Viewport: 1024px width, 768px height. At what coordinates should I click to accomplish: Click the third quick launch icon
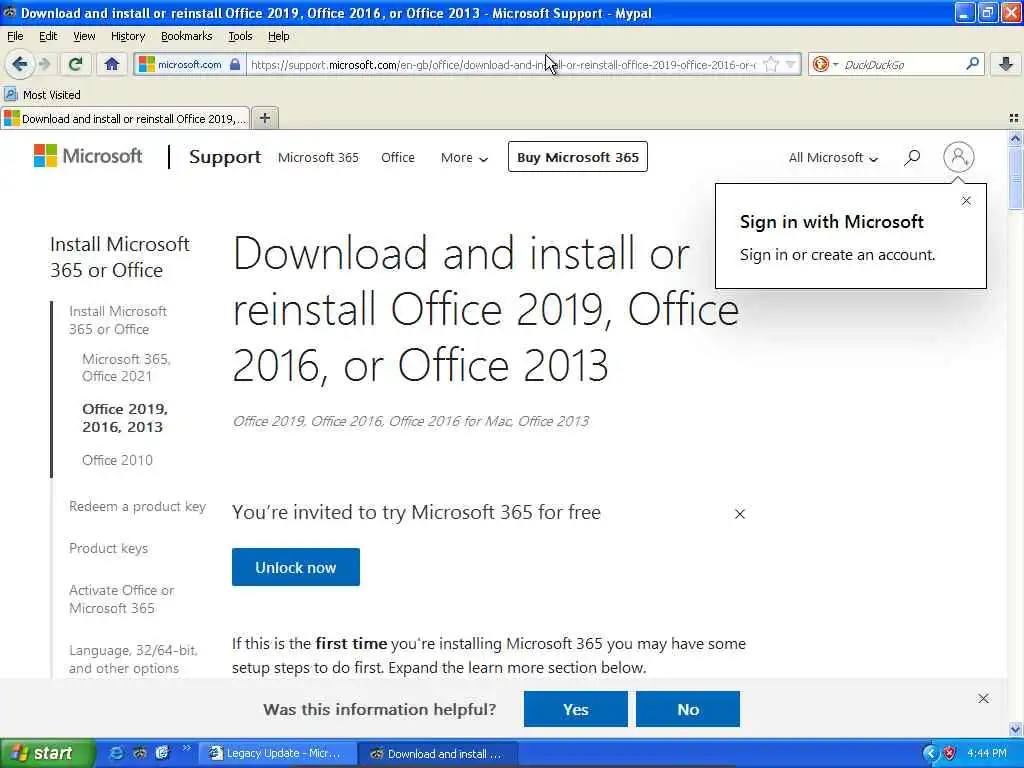pyautogui.click(x=162, y=753)
